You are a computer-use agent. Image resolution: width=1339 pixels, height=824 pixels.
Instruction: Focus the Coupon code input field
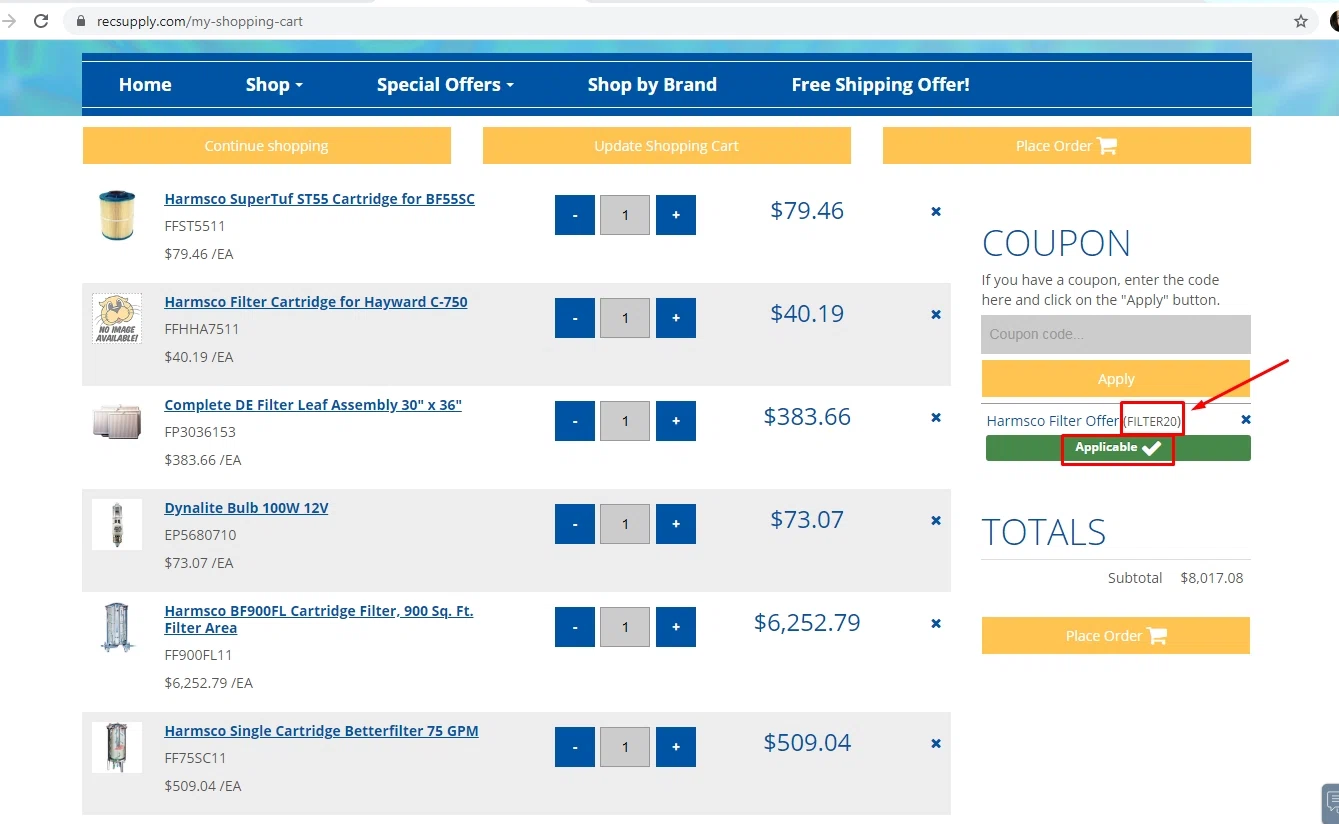[x=1116, y=334]
